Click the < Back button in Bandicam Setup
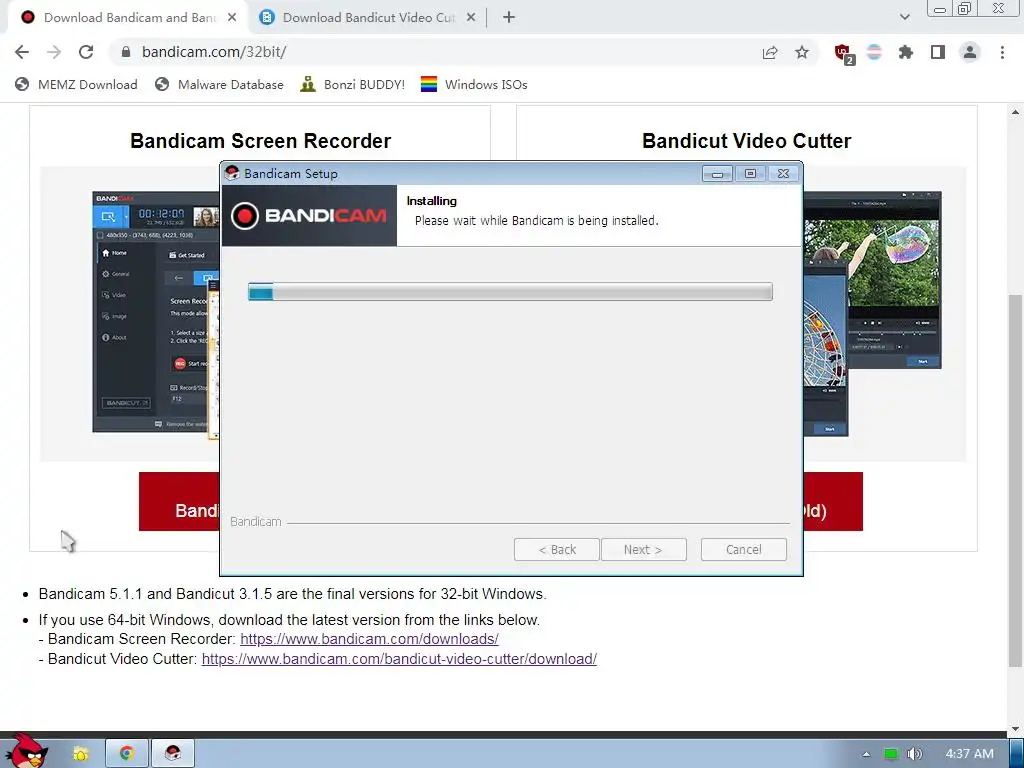Image resolution: width=1024 pixels, height=768 pixels. coord(556,549)
